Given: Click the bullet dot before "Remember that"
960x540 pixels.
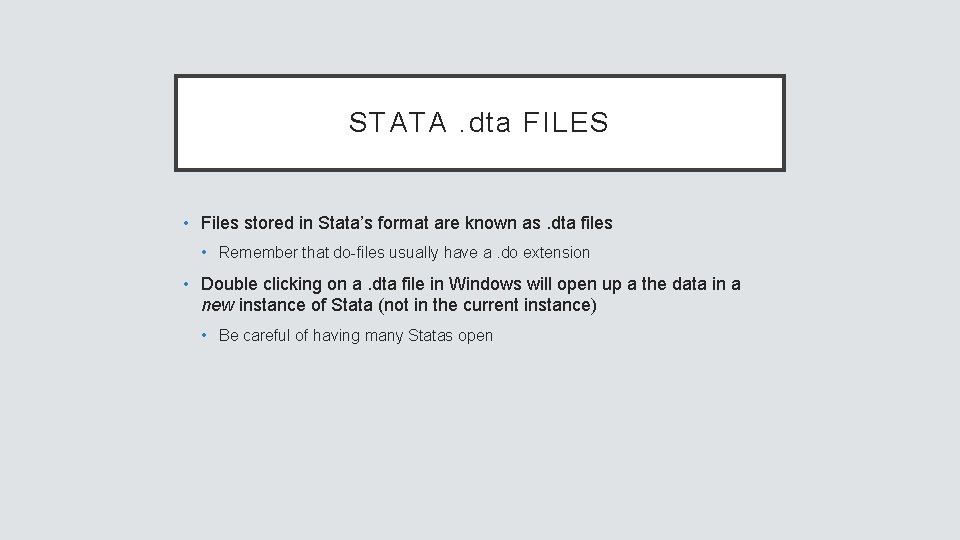Looking at the screenshot, I should (x=205, y=253).
